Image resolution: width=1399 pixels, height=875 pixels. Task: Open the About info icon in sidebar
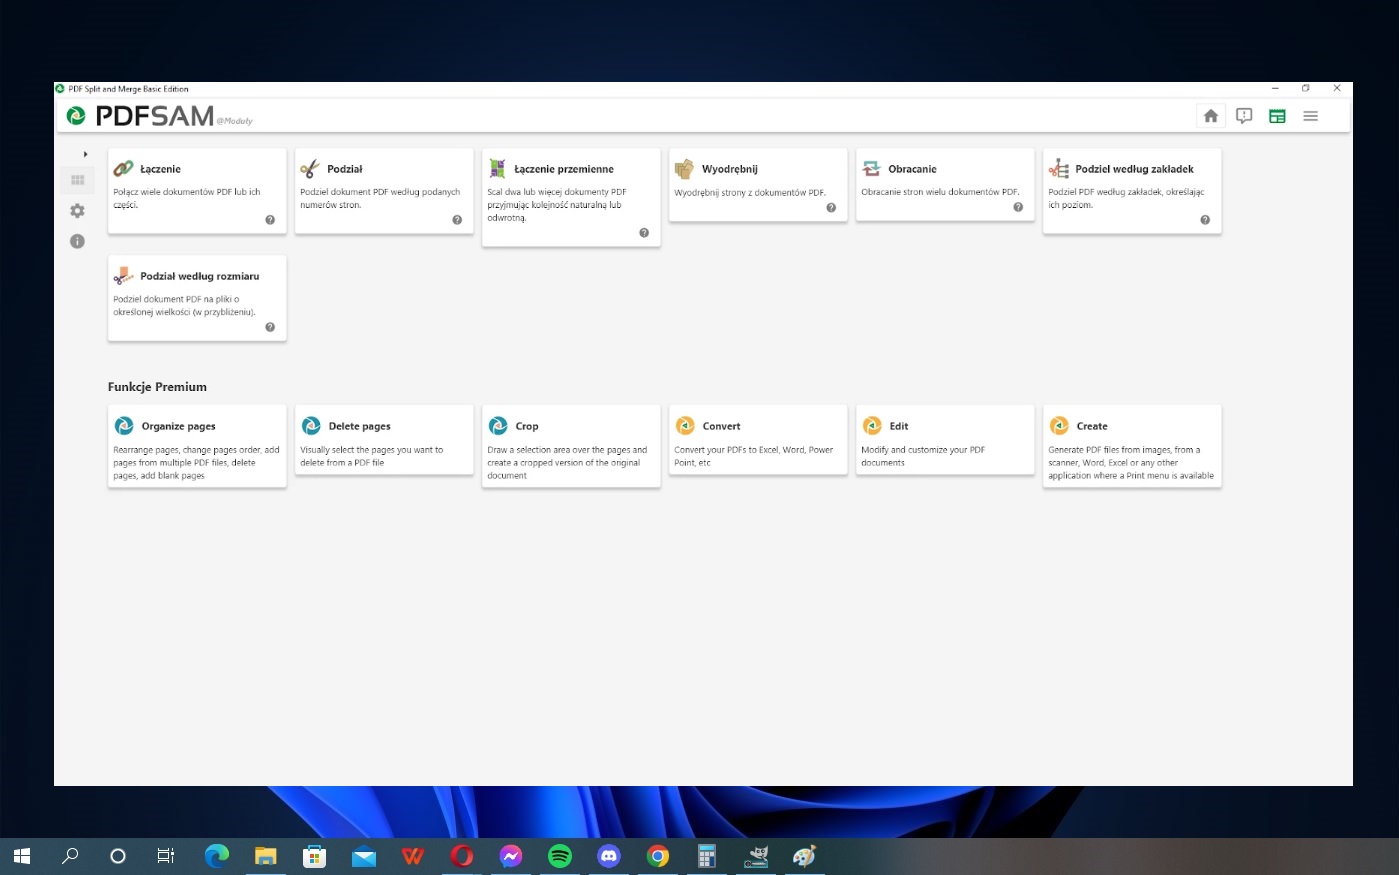77,241
